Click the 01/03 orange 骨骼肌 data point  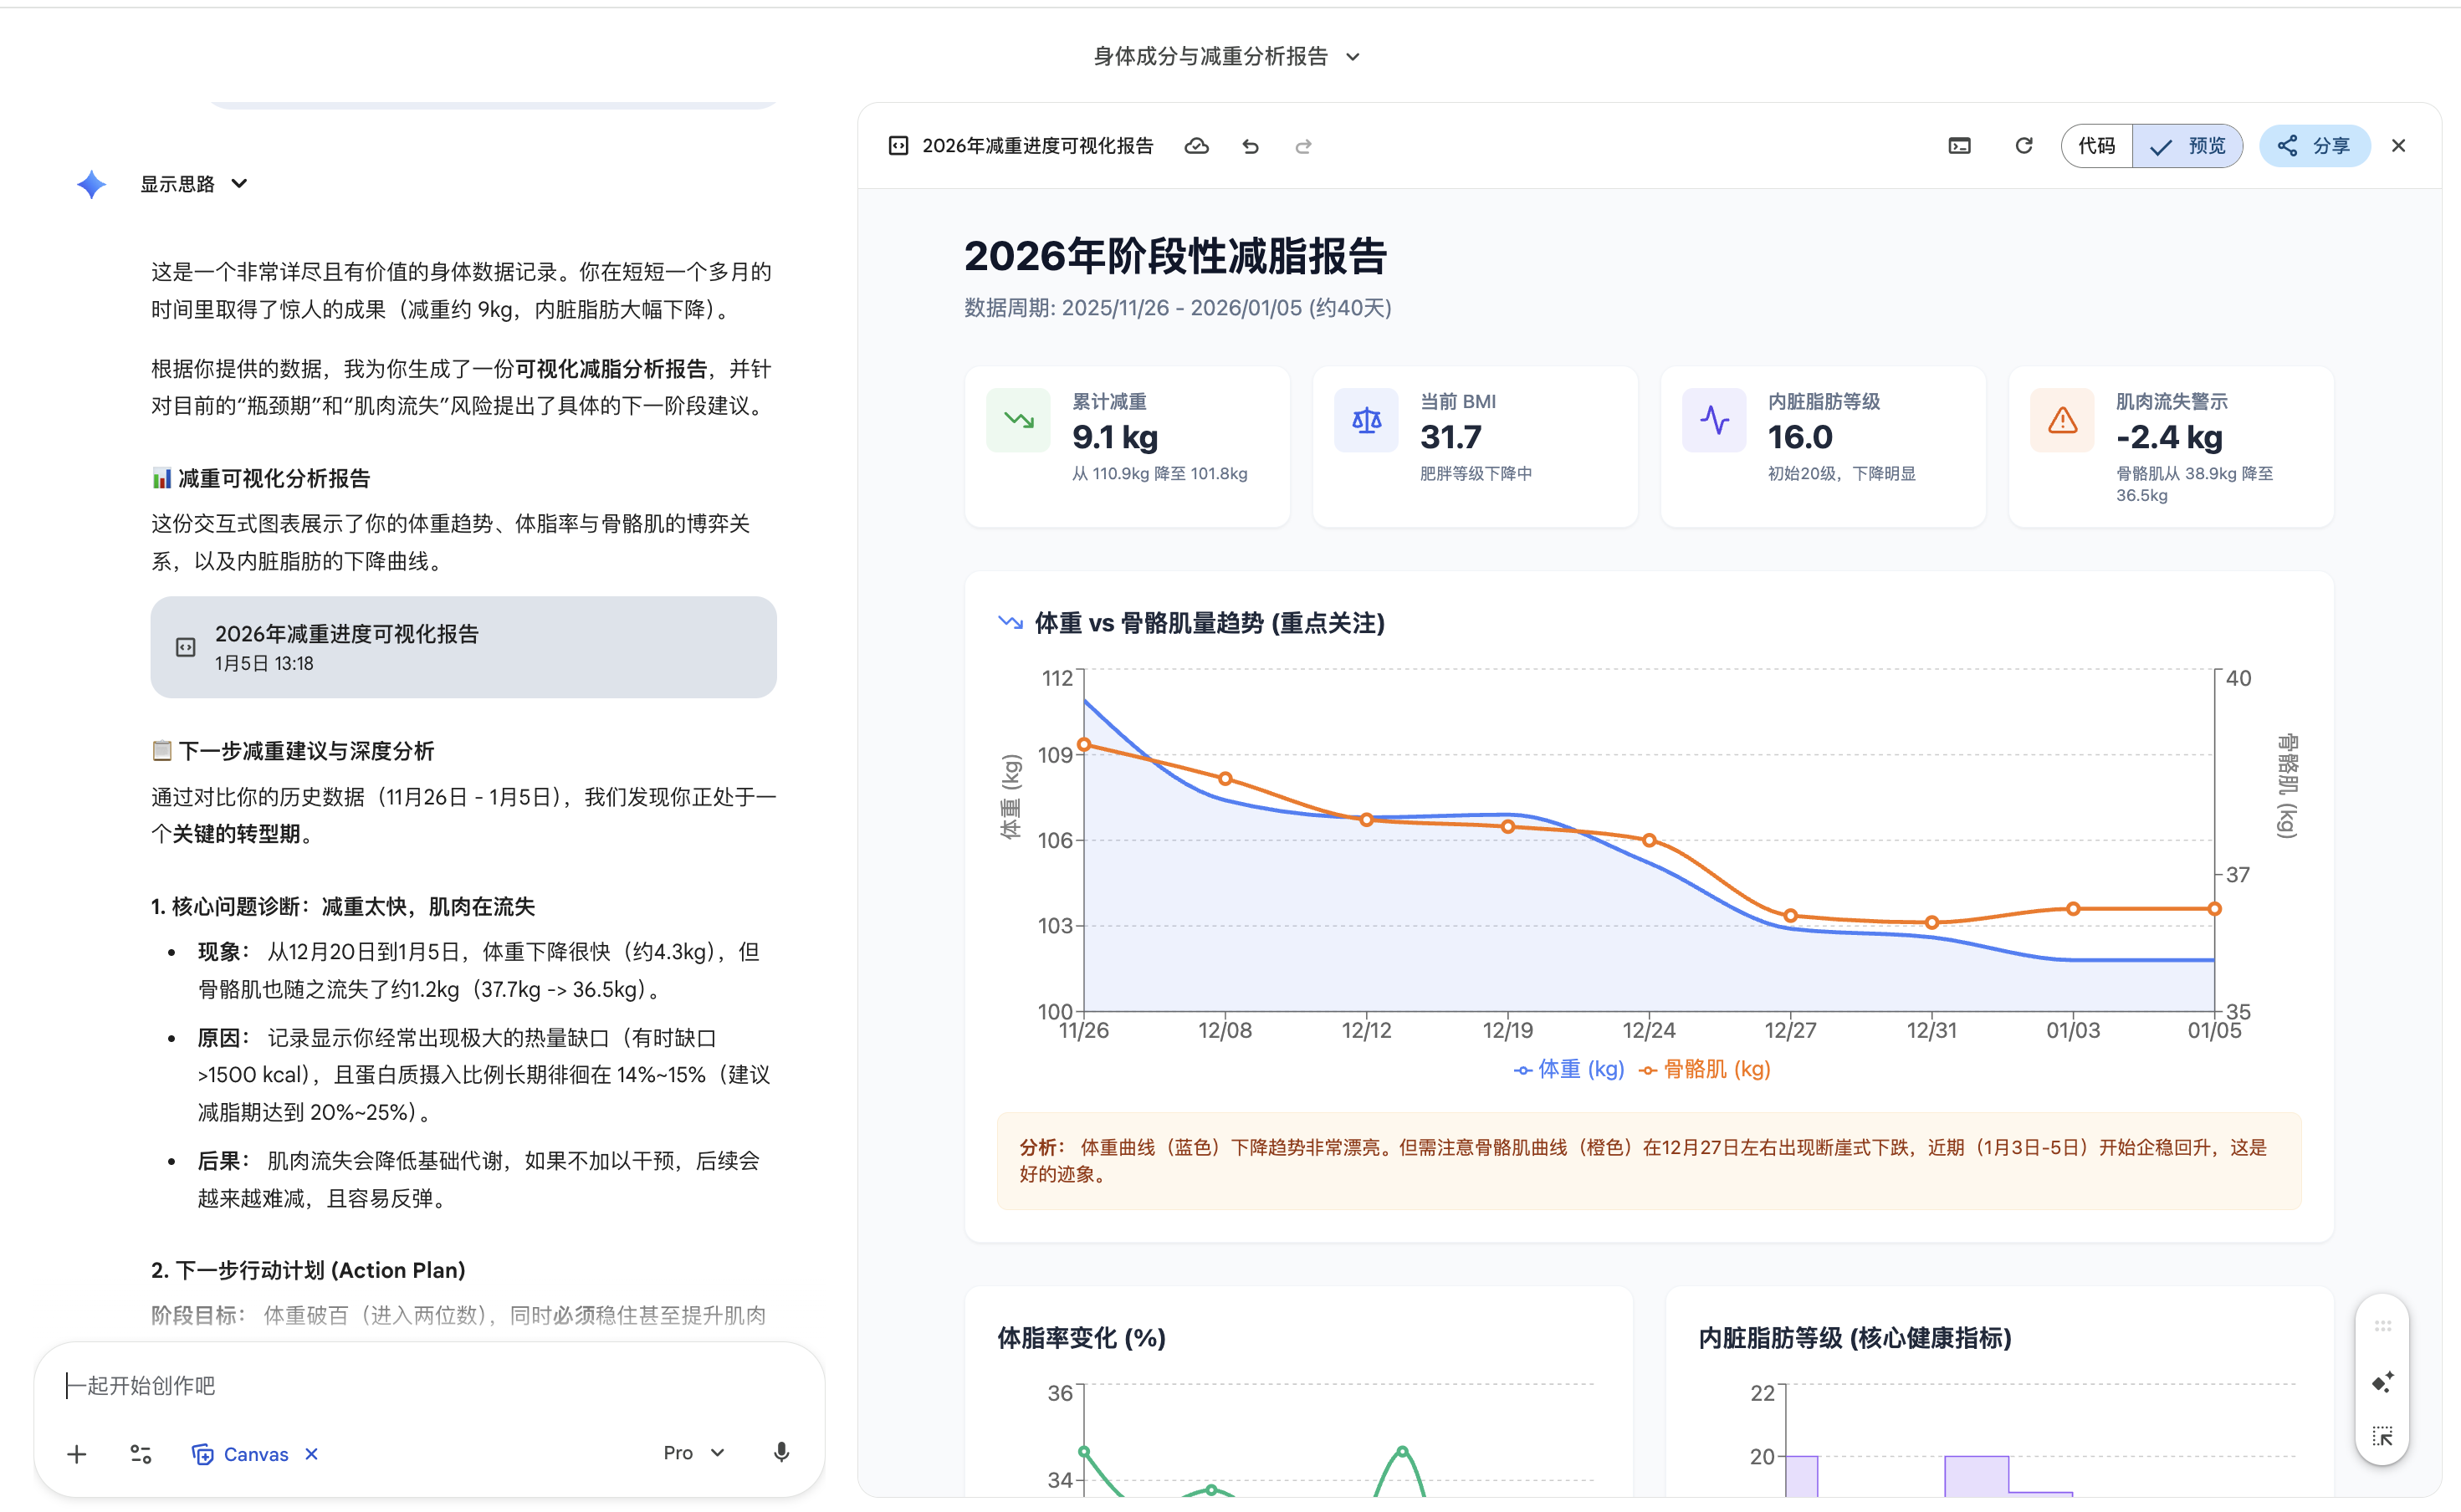(2073, 909)
